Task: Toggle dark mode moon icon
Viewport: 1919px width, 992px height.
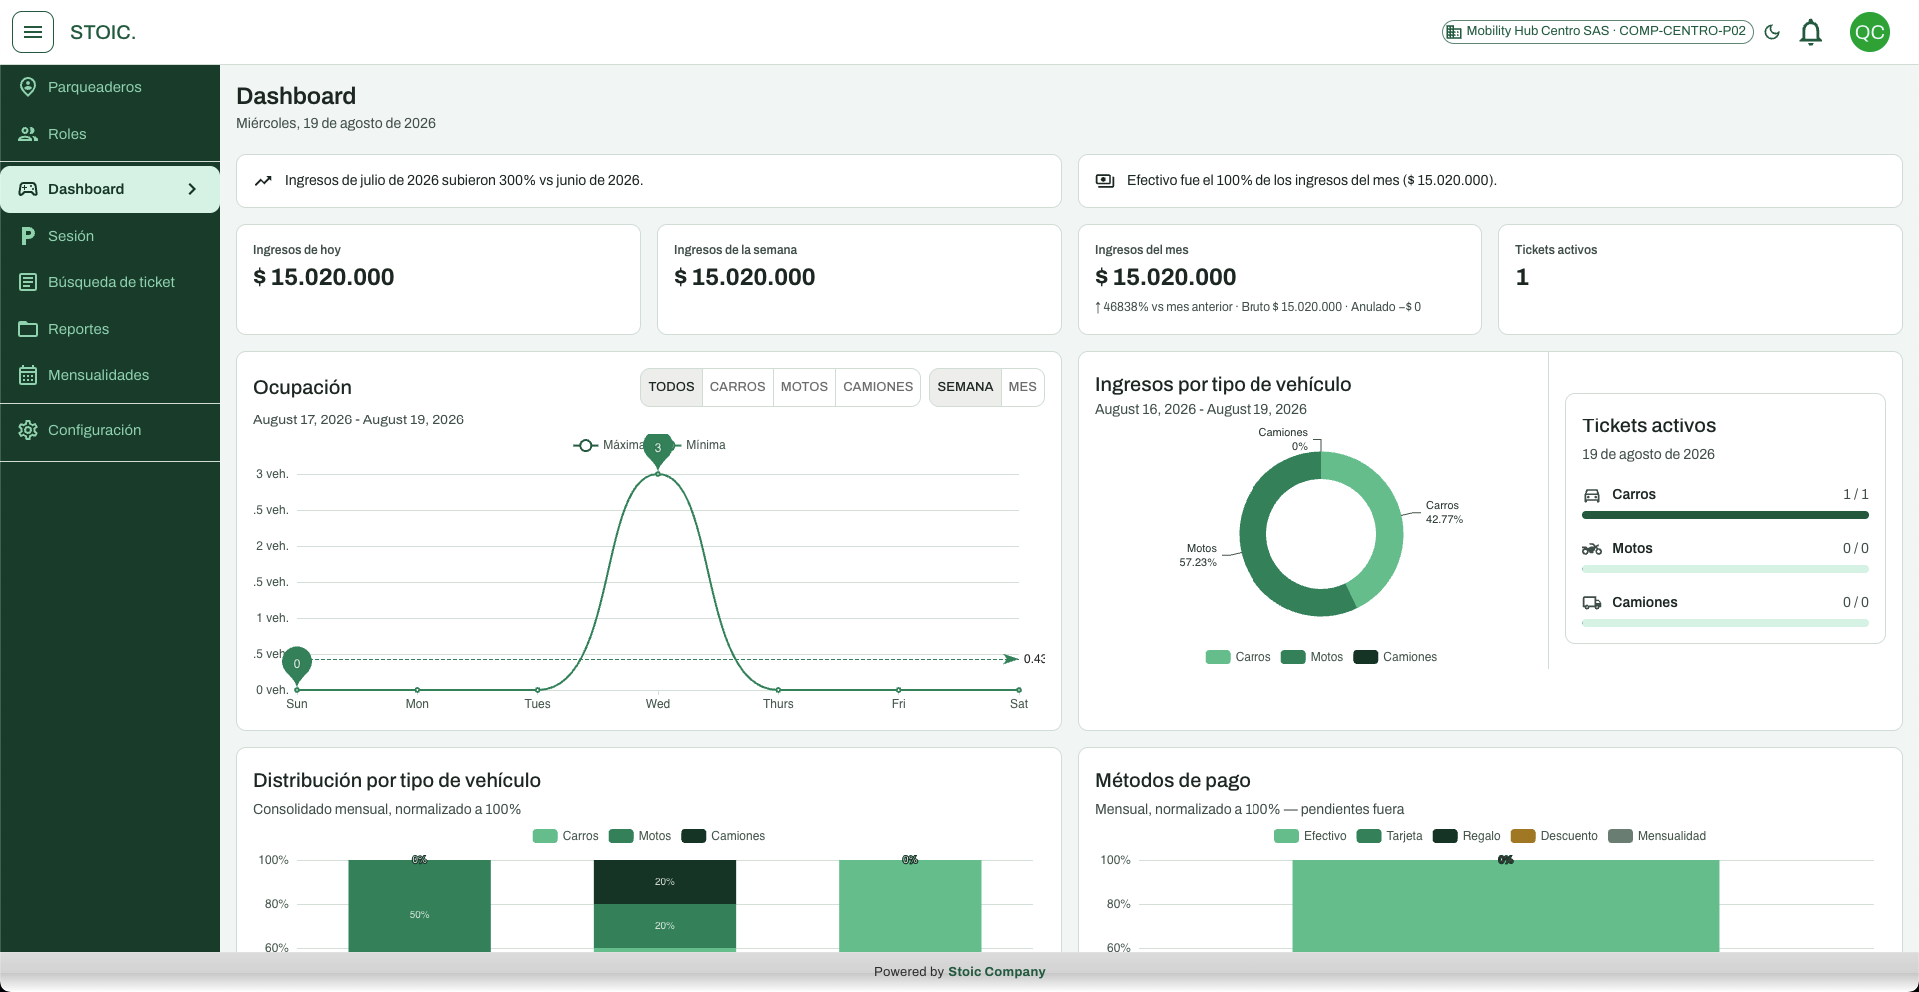Action: click(1772, 32)
